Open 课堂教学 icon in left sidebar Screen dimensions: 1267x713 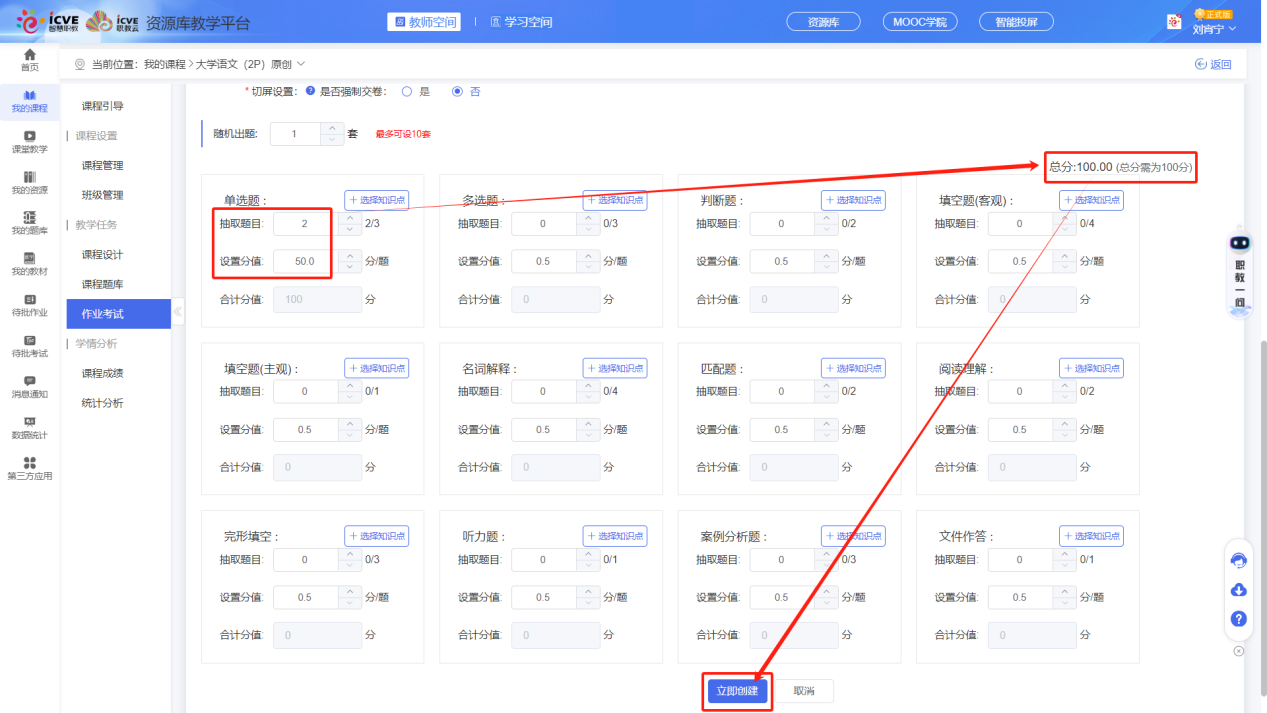click(x=30, y=141)
